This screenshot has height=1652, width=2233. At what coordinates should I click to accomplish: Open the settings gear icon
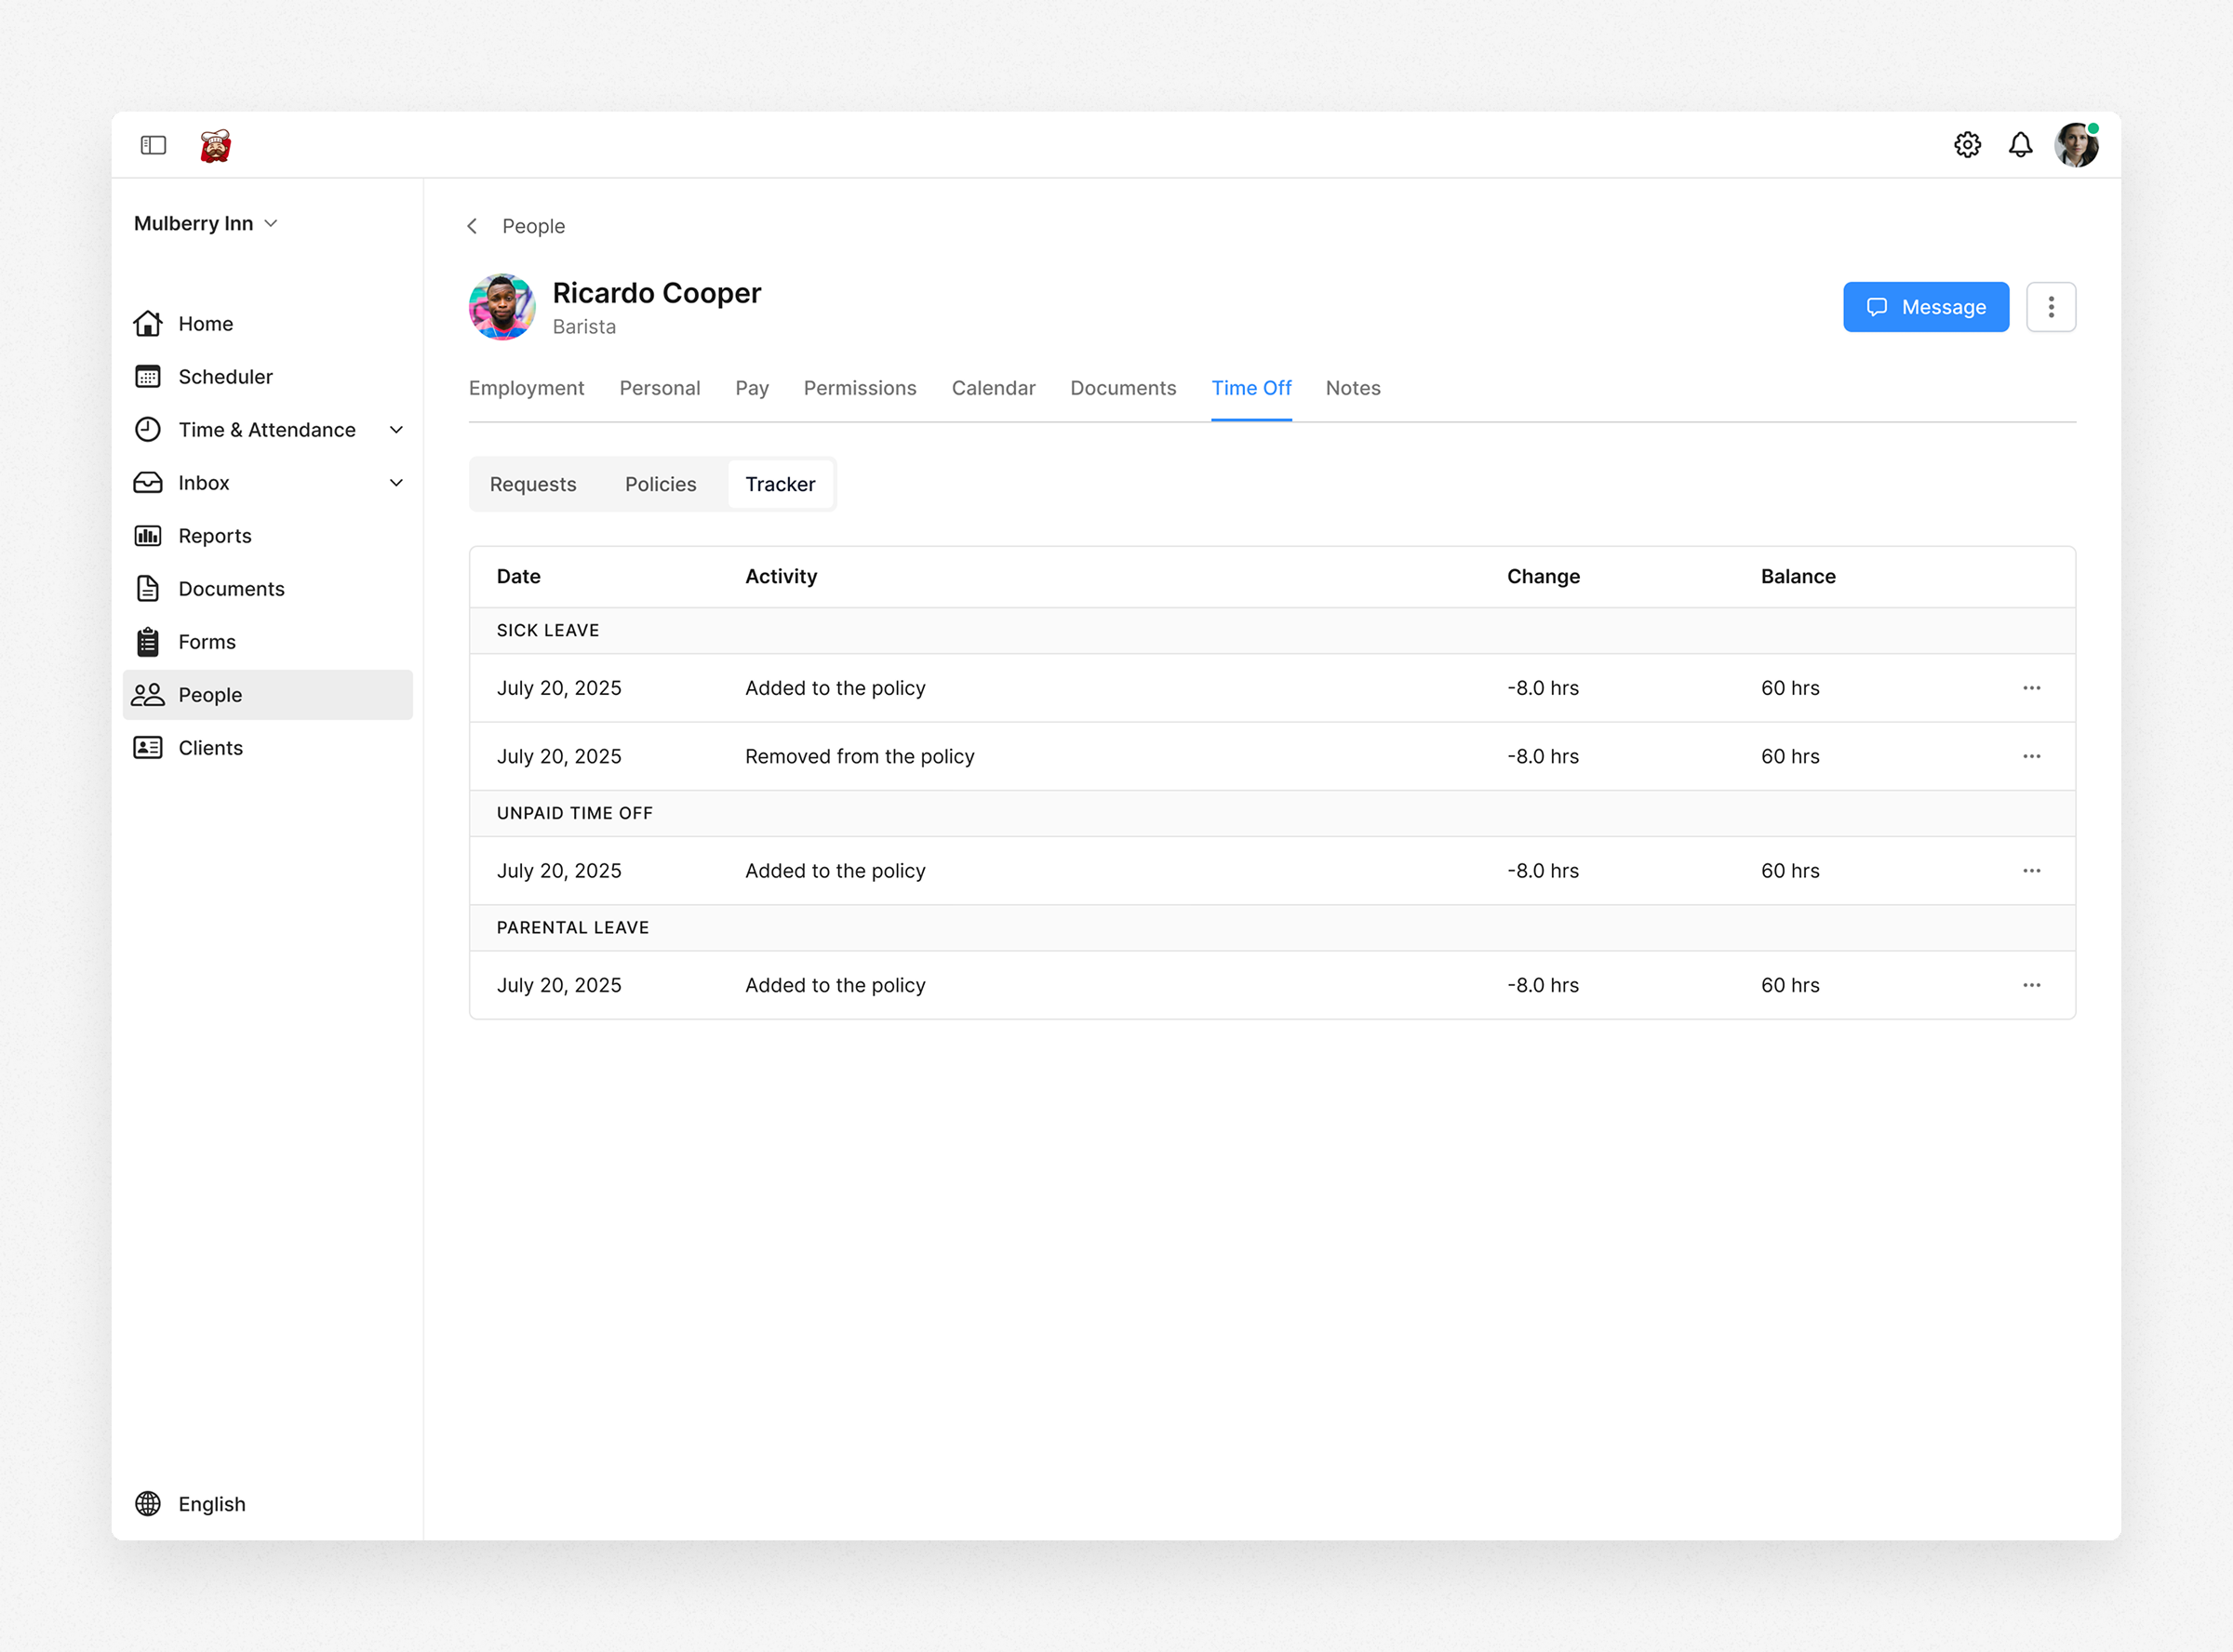[x=1967, y=145]
